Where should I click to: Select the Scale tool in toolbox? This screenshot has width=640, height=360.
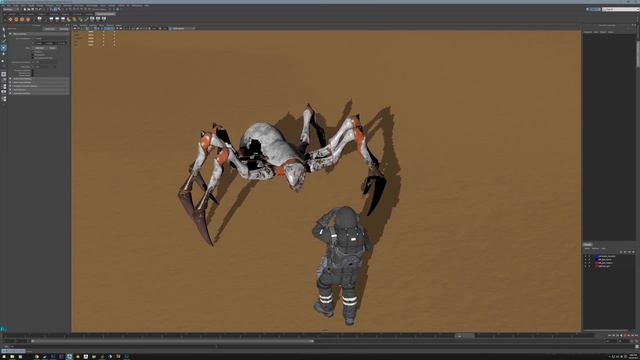tap(3, 61)
